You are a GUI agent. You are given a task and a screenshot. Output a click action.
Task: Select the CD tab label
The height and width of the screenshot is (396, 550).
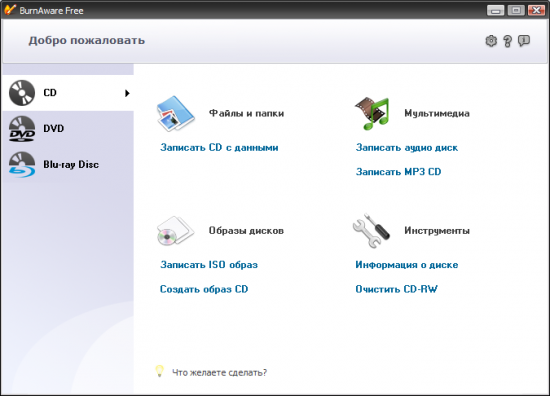click(50, 93)
